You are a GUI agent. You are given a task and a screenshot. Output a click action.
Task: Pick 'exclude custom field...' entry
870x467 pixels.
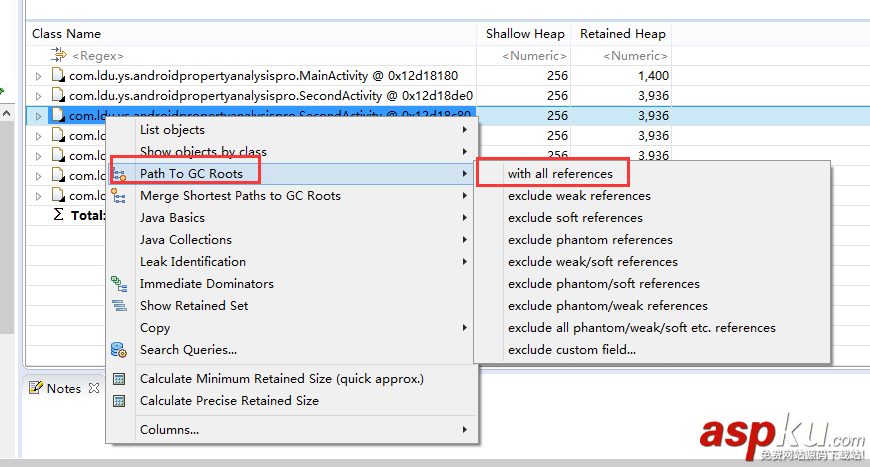point(571,350)
